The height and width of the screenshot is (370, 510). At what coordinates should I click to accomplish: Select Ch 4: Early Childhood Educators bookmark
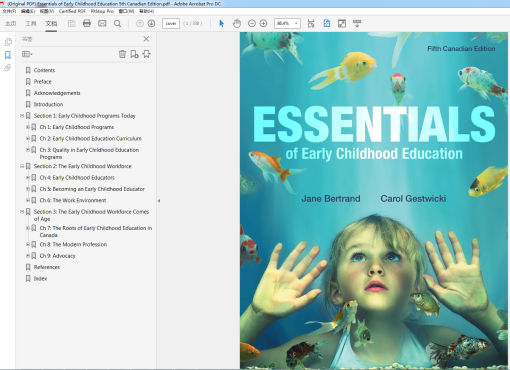tap(77, 178)
